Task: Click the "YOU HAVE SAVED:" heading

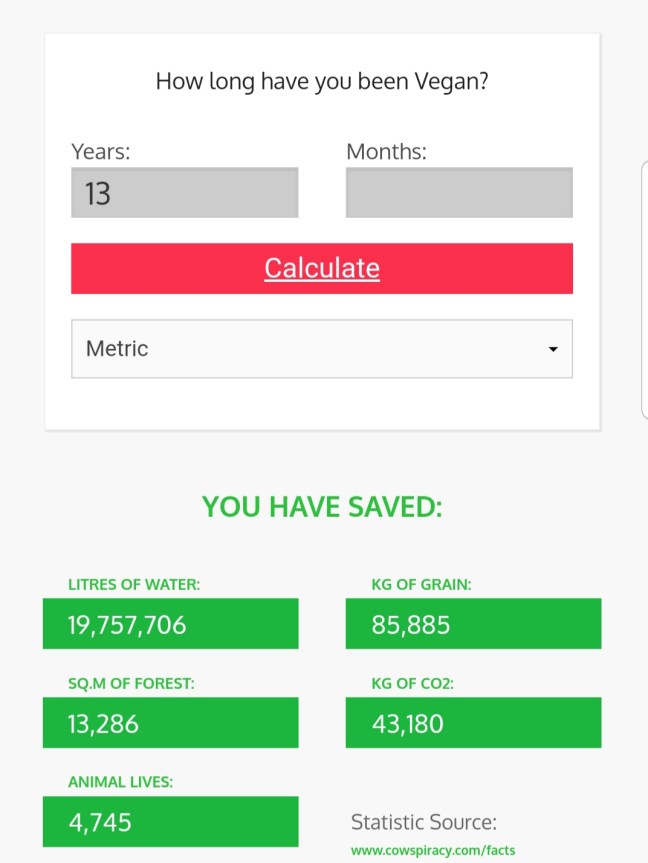Action: [322, 507]
